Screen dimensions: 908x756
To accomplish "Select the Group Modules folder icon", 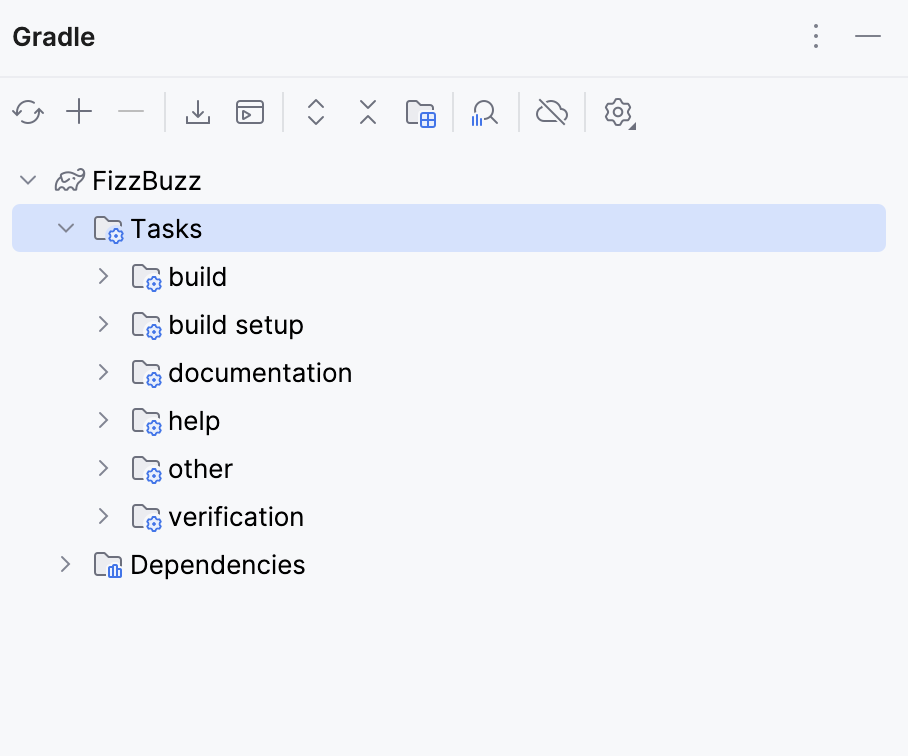I will click(x=420, y=112).
